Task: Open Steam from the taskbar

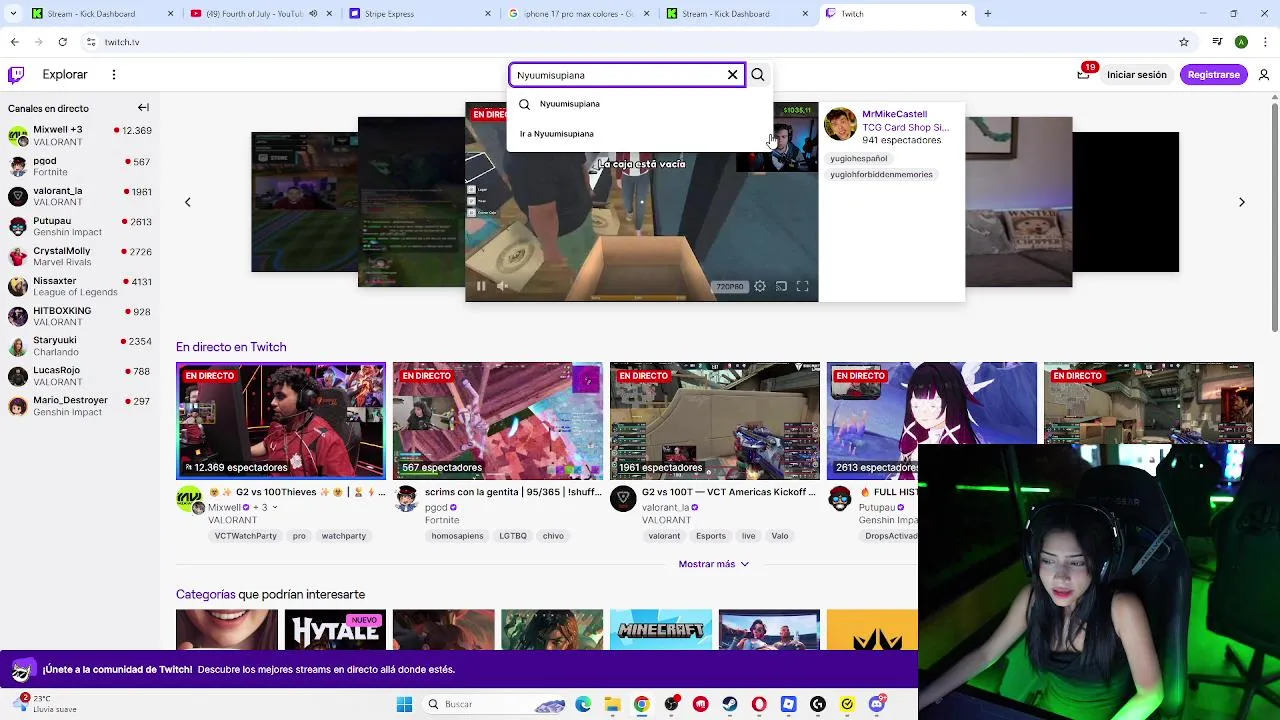Action: click(730, 704)
